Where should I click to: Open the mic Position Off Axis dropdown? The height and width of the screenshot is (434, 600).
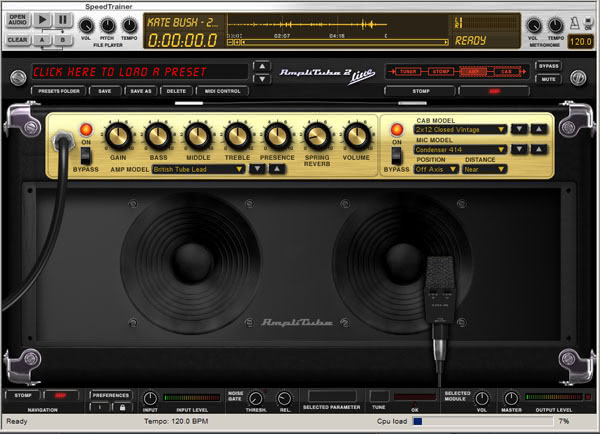[436, 169]
